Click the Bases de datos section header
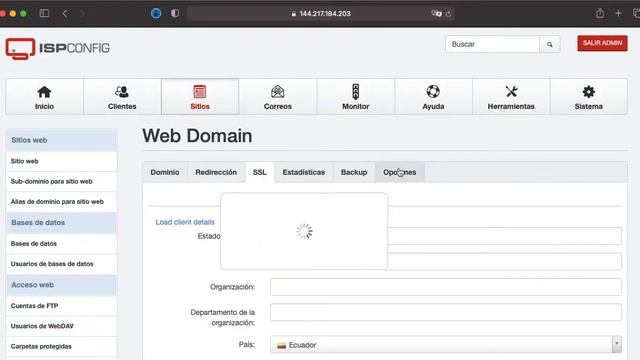The width and height of the screenshot is (640, 360). point(61,223)
